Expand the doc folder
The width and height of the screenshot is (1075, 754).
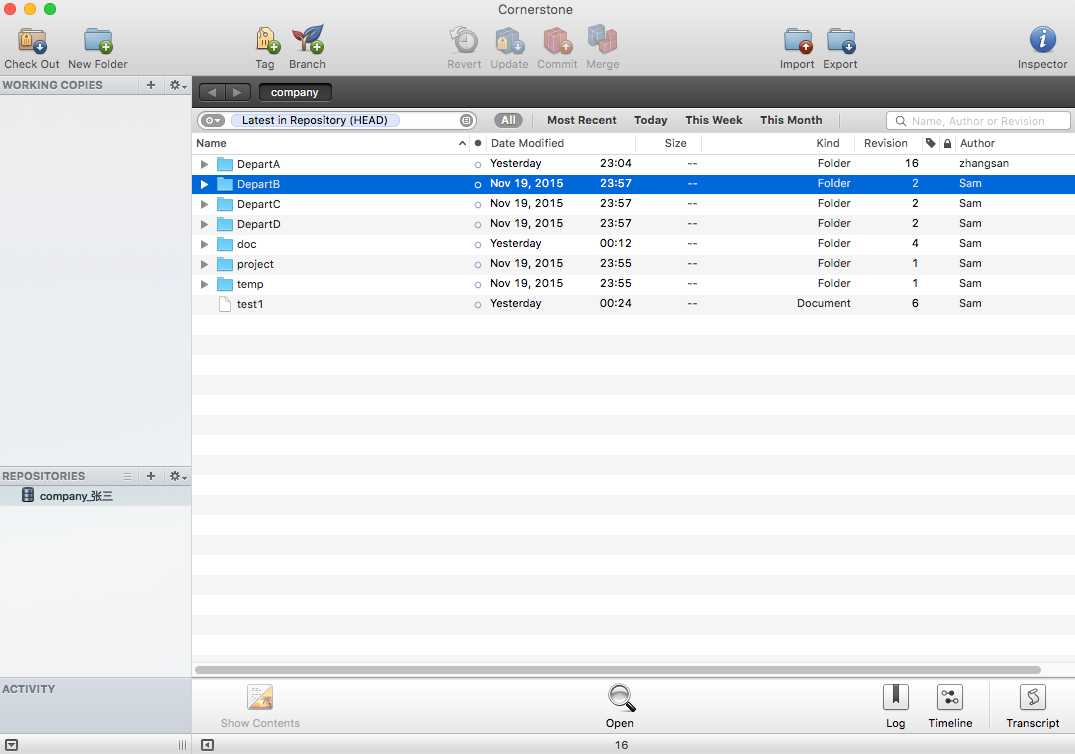[x=204, y=244]
